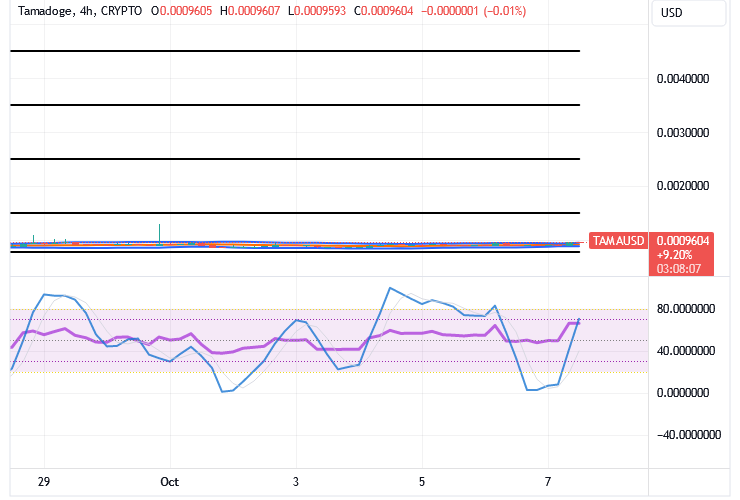This screenshot has width=740, height=500.
Task: Click the 7 date label on time axis
Action: point(547,482)
